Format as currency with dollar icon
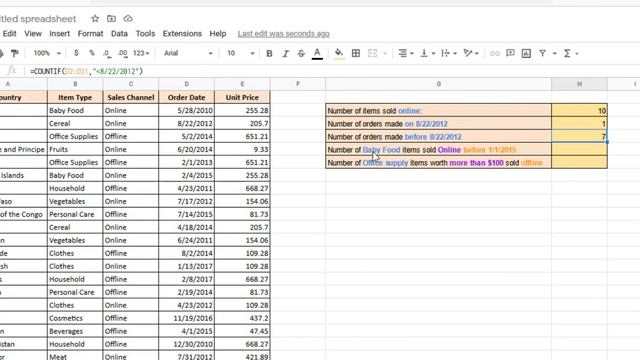 [x=76, y=53]
